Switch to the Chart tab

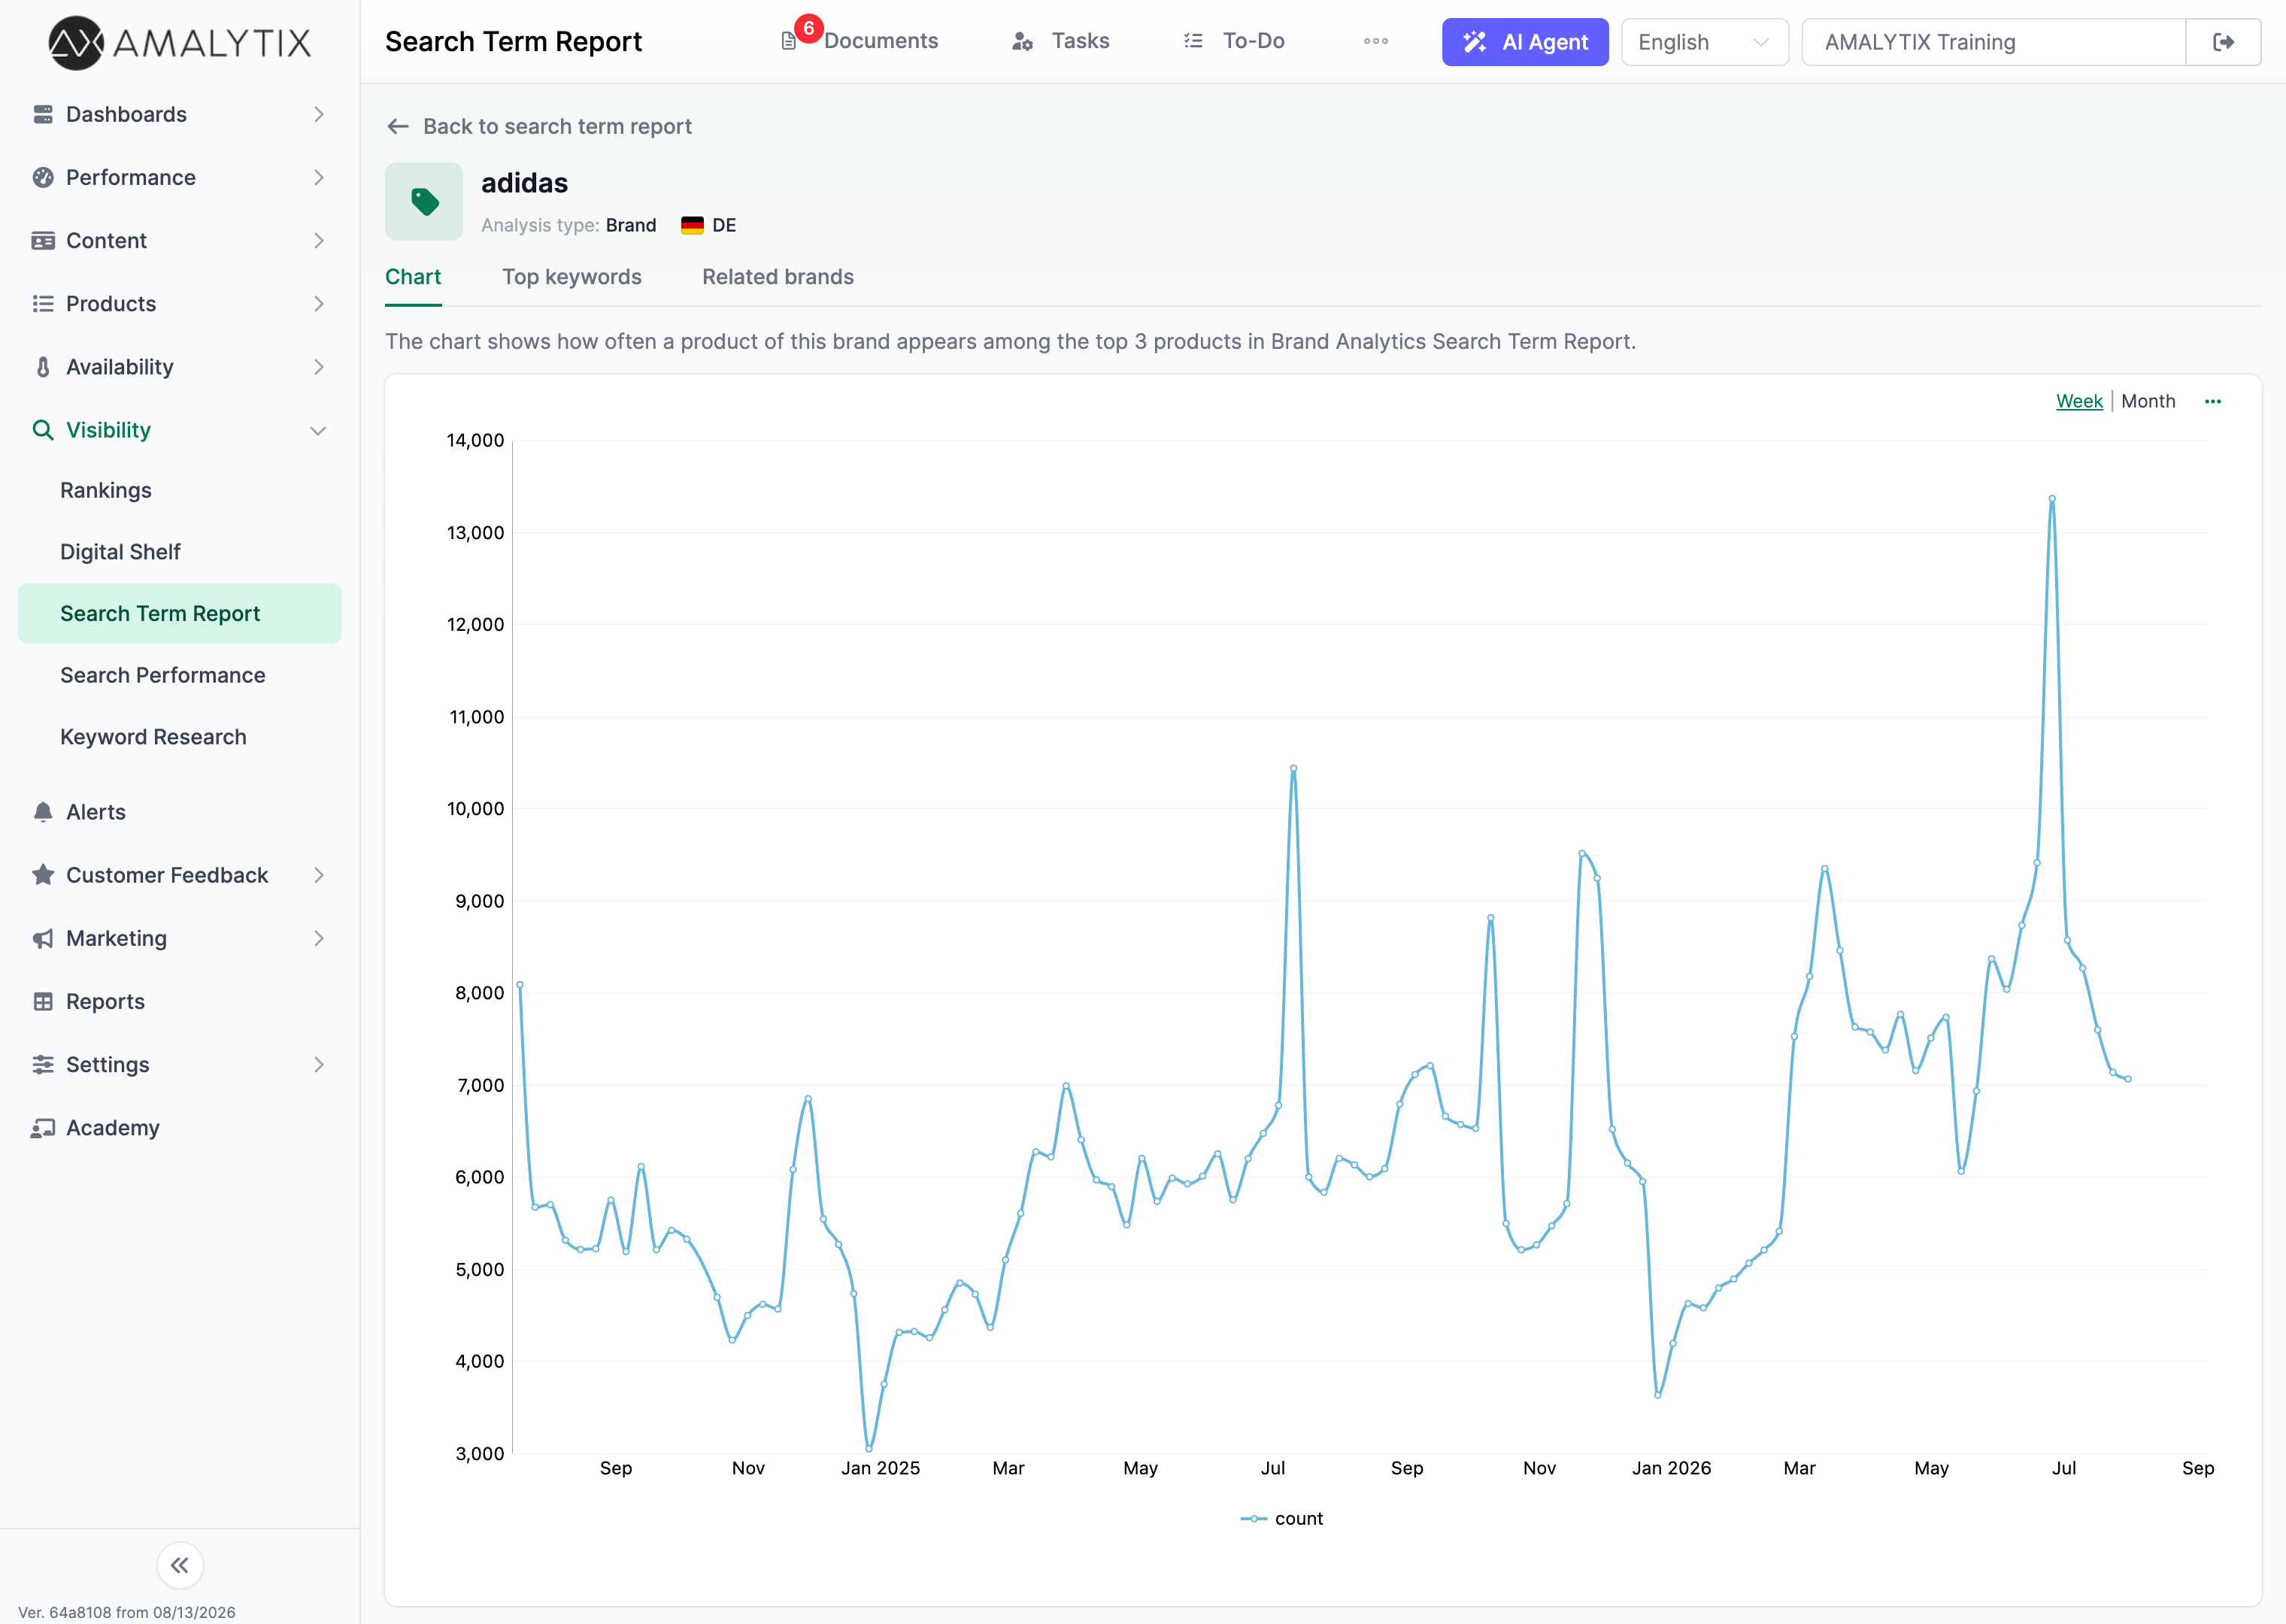pyautogui.click(x=413, y=277)
